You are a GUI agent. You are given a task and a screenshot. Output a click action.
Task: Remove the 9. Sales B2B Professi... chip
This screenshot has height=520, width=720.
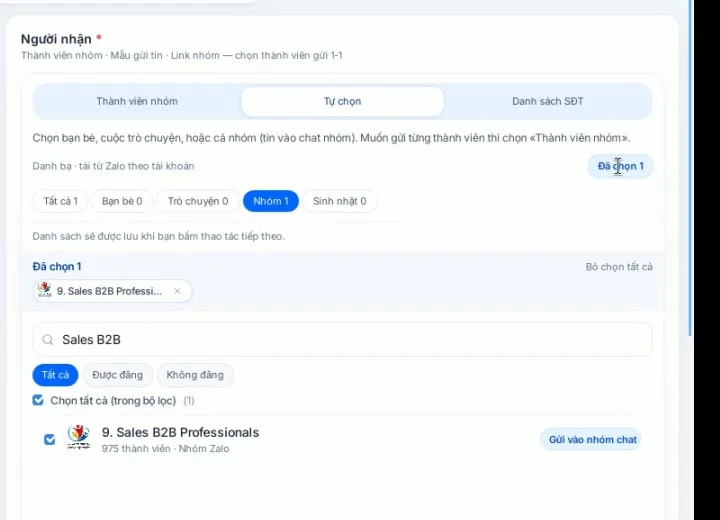pos(177,291)
